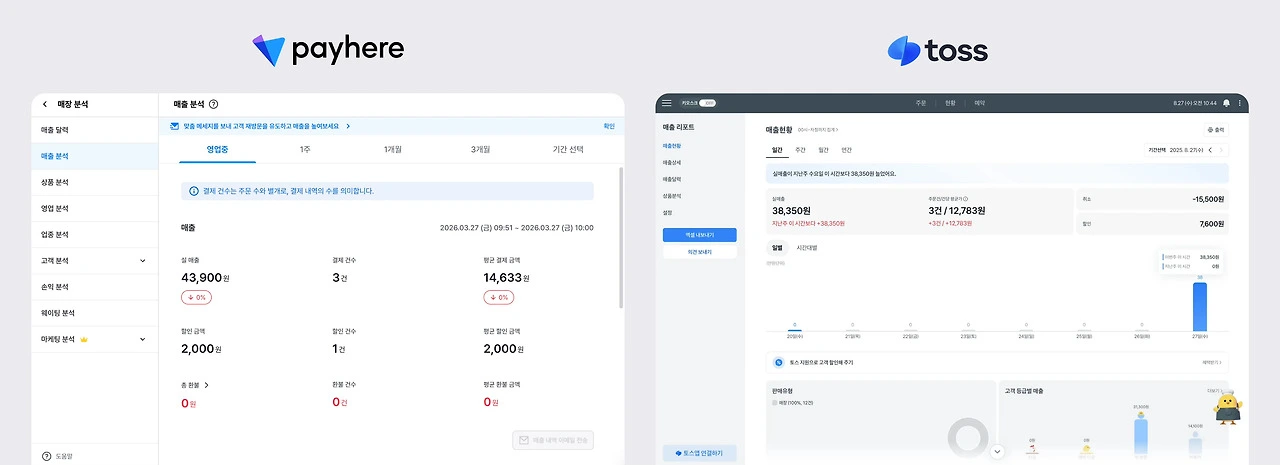Click 확인 on payhere banner
1280x465 pixels.
coord(609,127)
